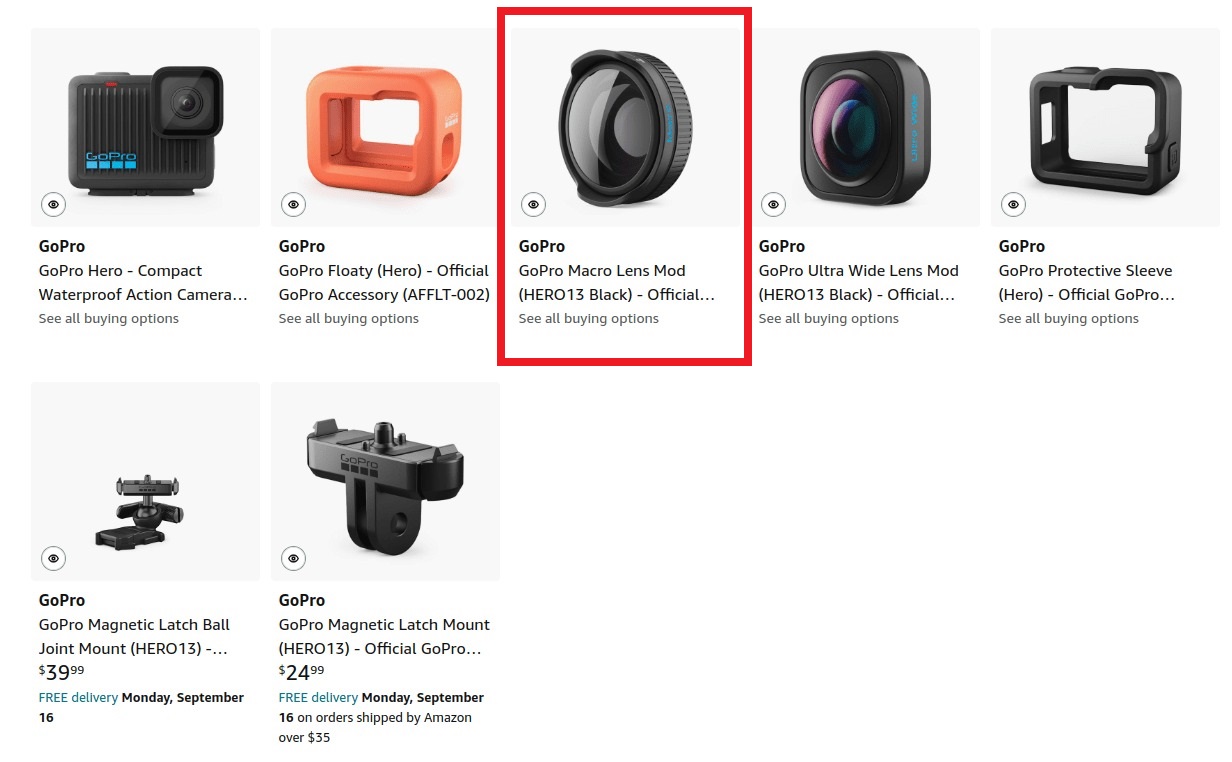Open the GoPro Hero Compact Waterproof Action Camera title

coord(143,283)
